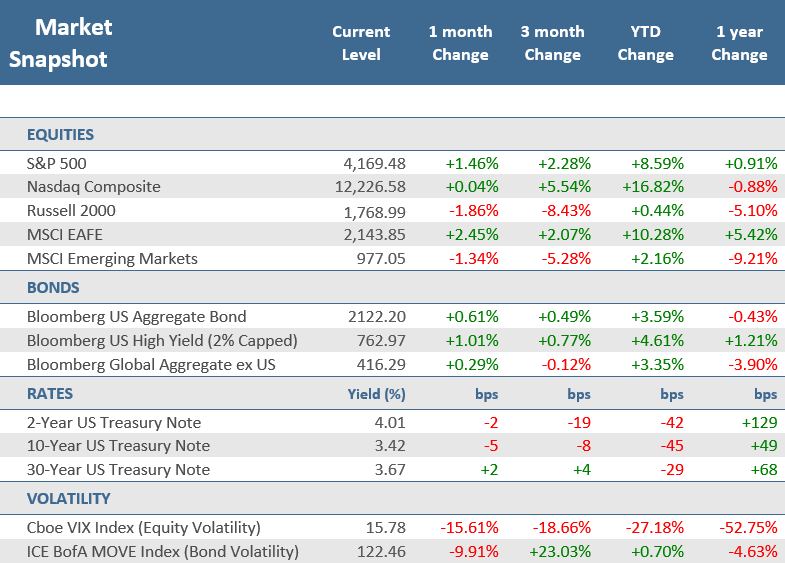785x563 pixels.
Task: Select the 3 month Change column header
Action: coord(553,43)
